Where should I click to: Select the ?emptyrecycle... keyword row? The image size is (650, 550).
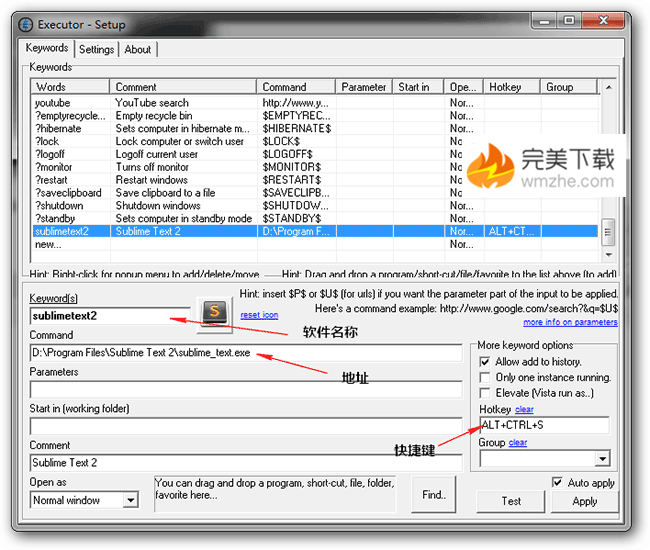pyautogui.click(x=315, y=116)
